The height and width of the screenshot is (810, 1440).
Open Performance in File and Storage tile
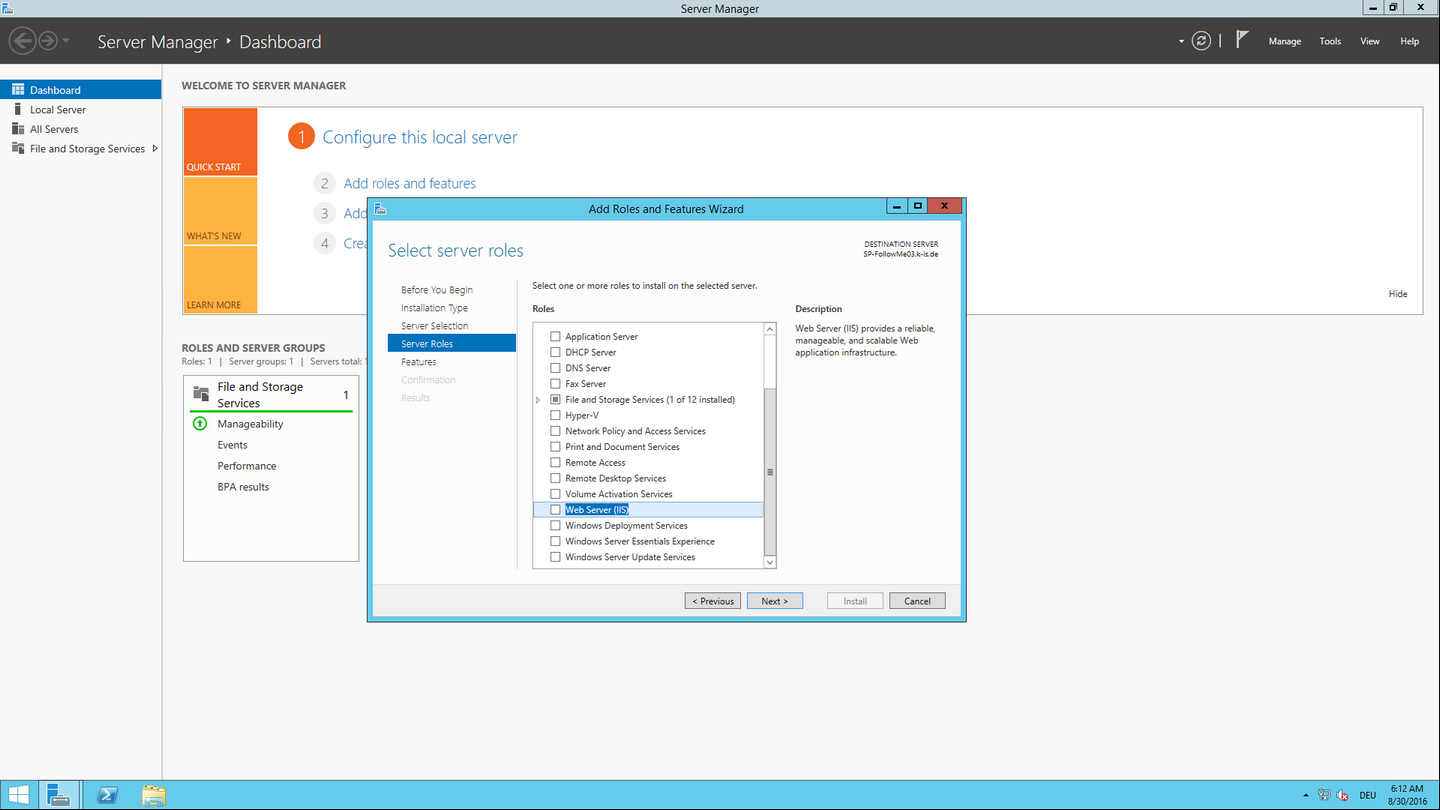click(x=247, y=466)
